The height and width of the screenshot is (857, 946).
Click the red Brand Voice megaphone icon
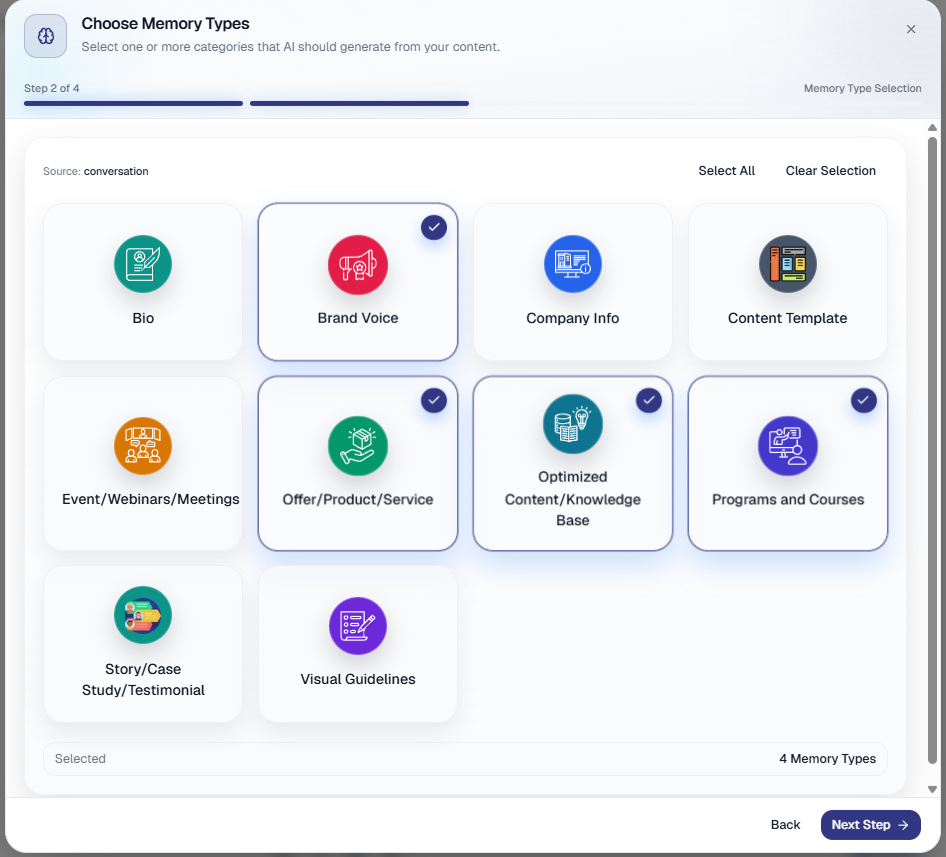(x=358, y=264)
